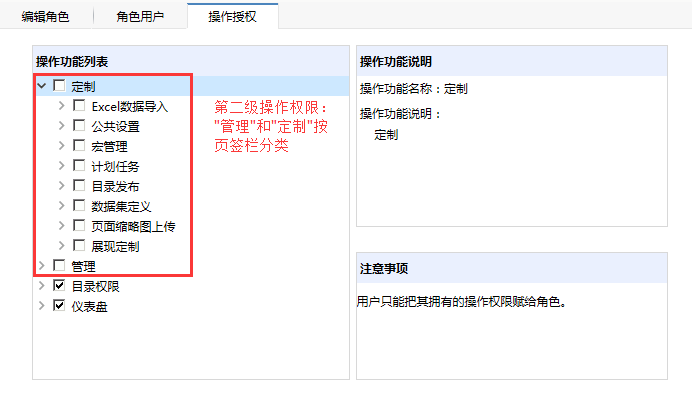Screen dimensions: 692x400
Task: Check the 管理 checkbox
Action: [59, 265]
